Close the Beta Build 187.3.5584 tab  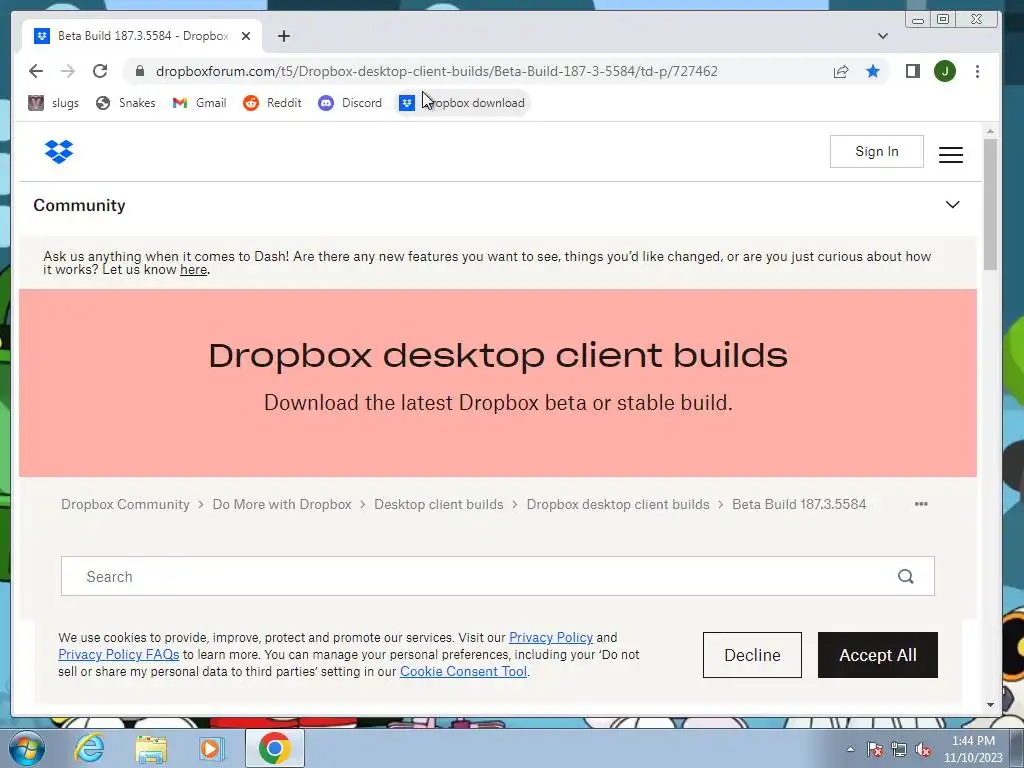pyautogui.click(x=246, y=36)
